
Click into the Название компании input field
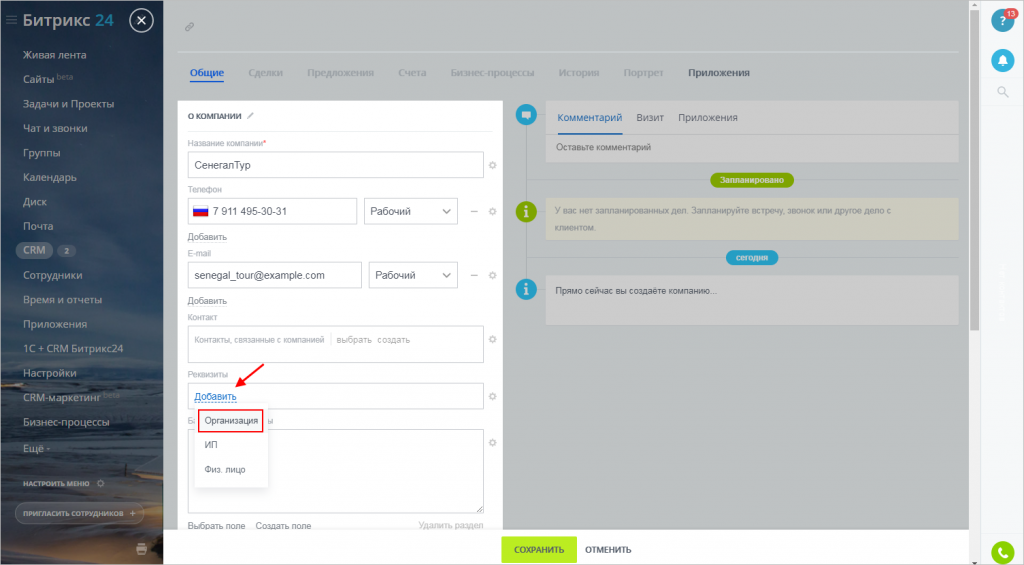point(335,165)
